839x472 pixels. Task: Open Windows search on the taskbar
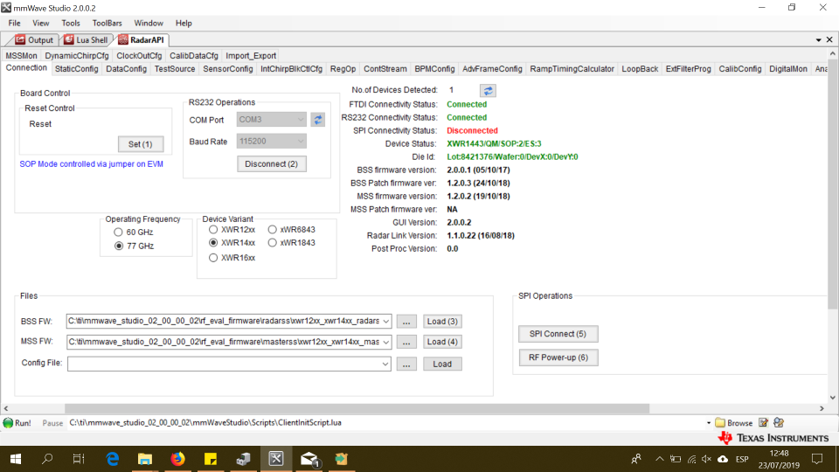[x=48, y=459]
